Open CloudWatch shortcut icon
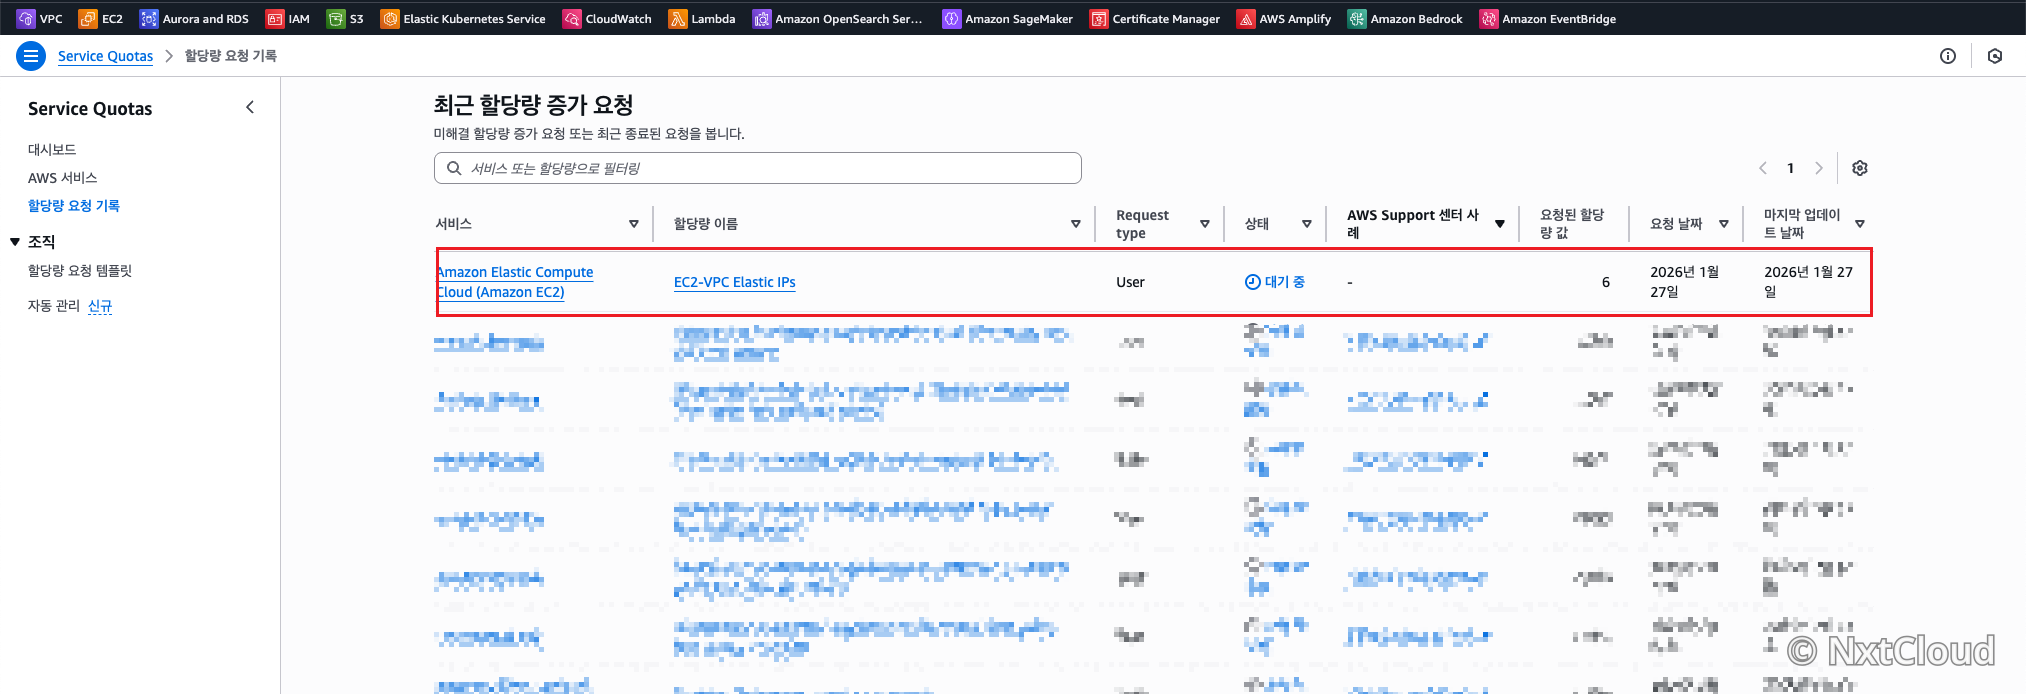The width and height of the screenshot is (2026, 694). (572, 18)
